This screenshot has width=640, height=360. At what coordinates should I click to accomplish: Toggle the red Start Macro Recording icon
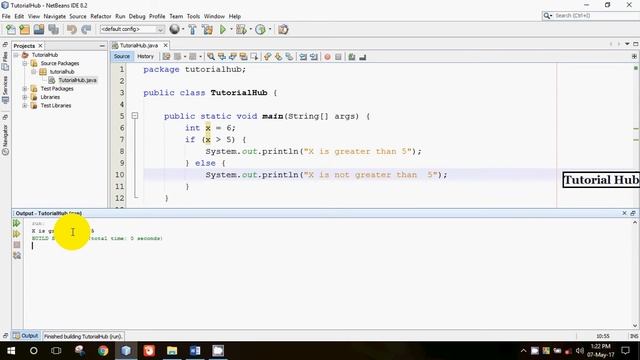coord(327,57)
